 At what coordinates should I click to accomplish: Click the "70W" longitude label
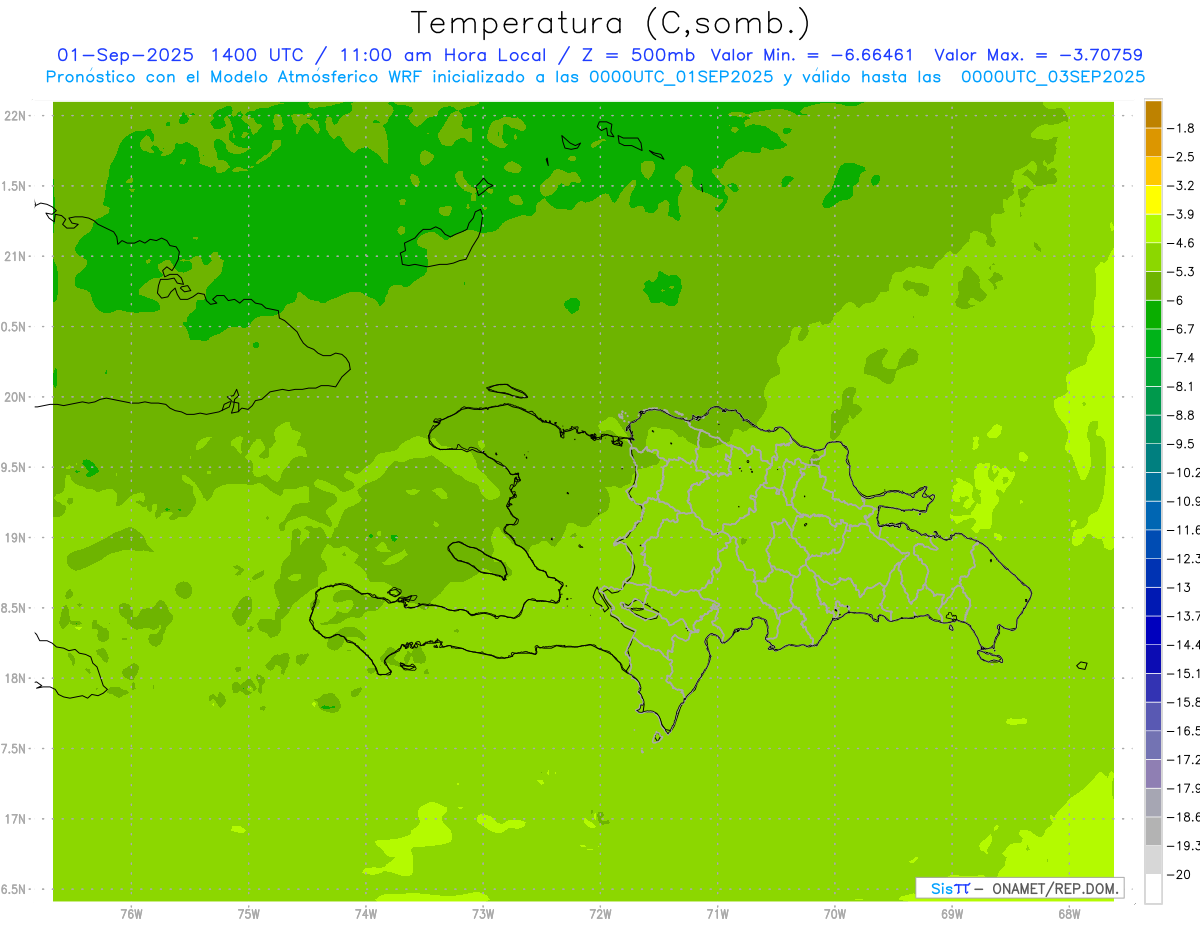pyautogui.click(x=834, y=914)
